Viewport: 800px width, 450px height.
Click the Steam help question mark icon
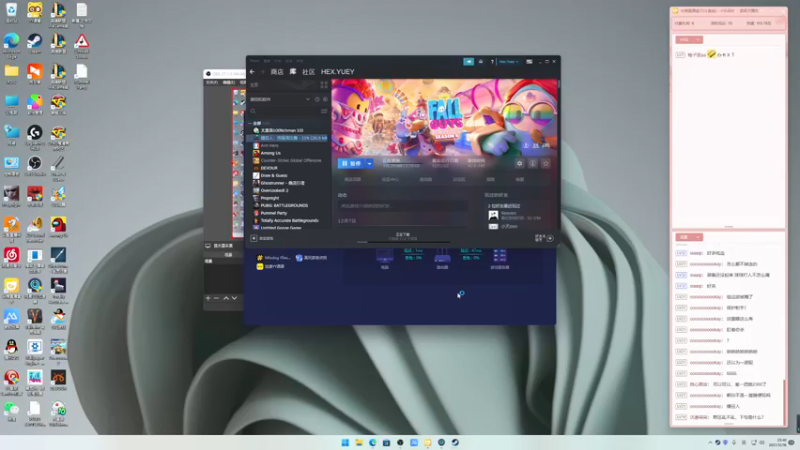492,62
